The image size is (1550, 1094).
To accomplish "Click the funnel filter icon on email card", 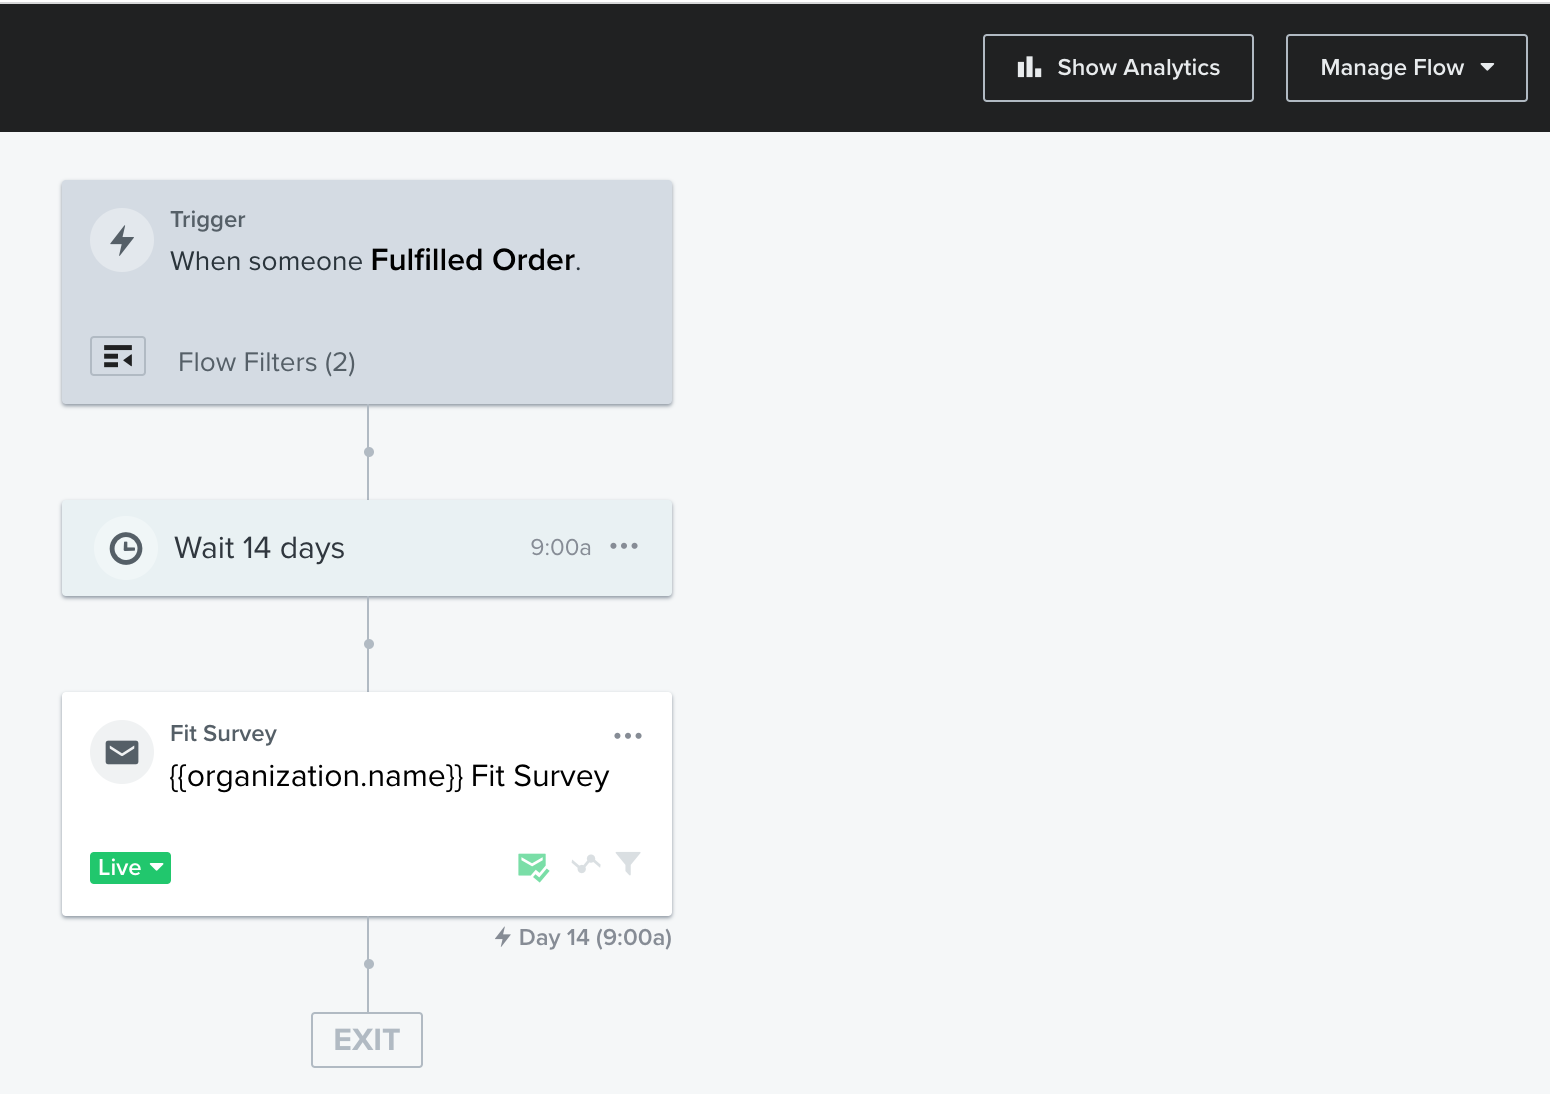I will click(x=628, y=863).
